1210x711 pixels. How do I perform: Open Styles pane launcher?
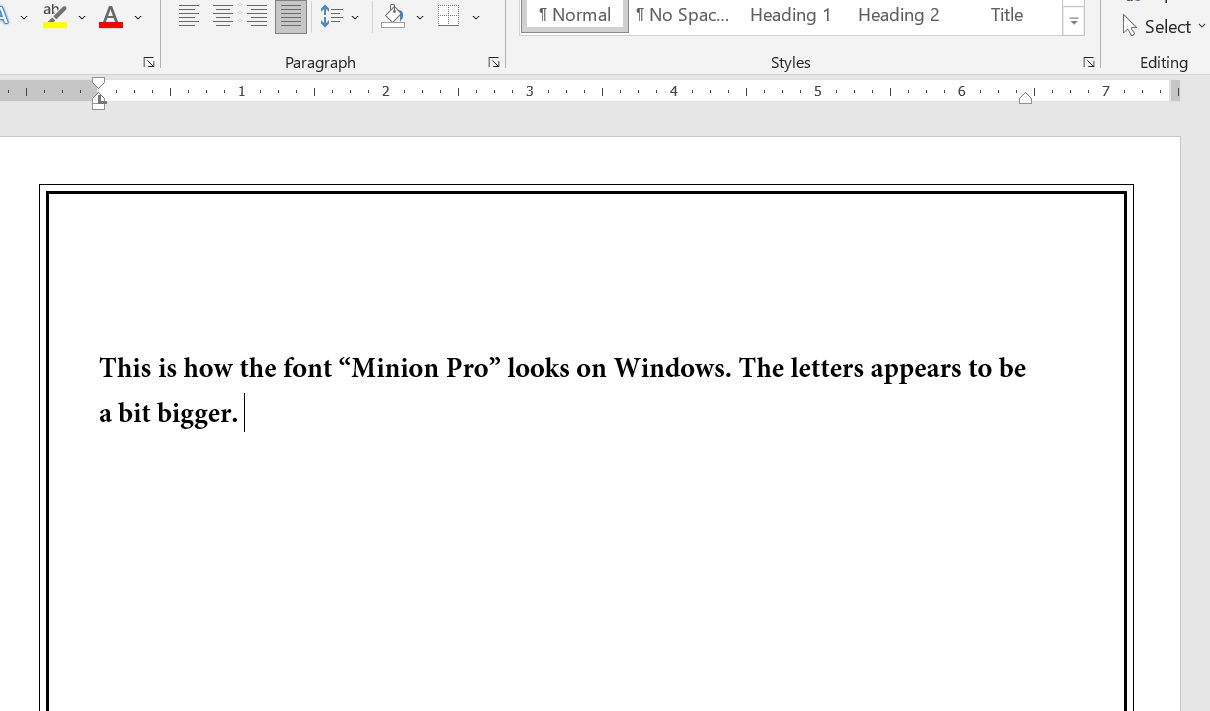point(1089,62)
